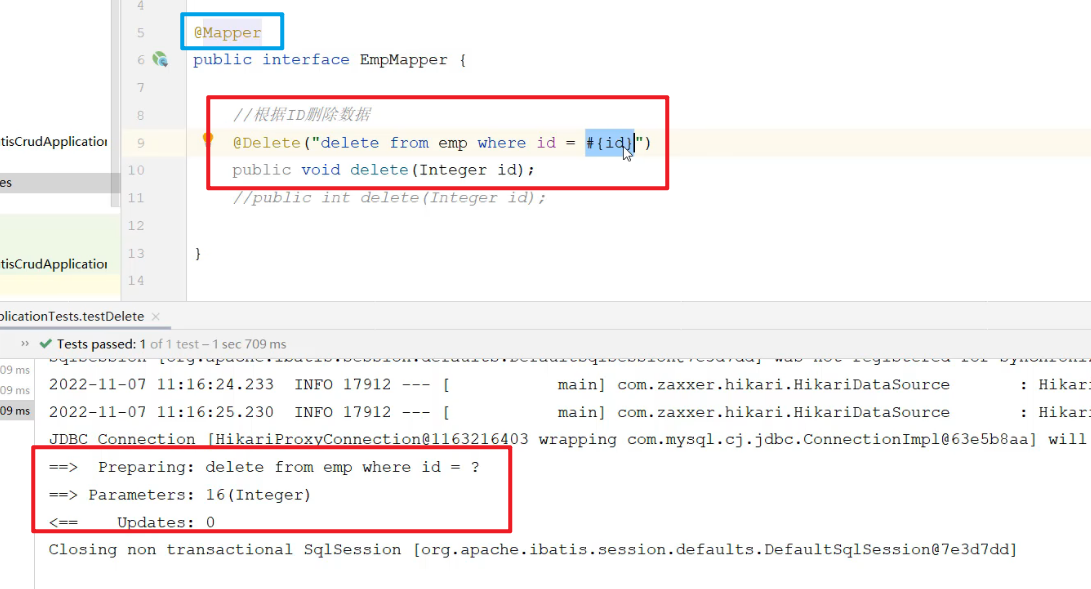1091x589 pixels.
Task: Select the gray highlighted project tree row
Action: tap(55, 183)
